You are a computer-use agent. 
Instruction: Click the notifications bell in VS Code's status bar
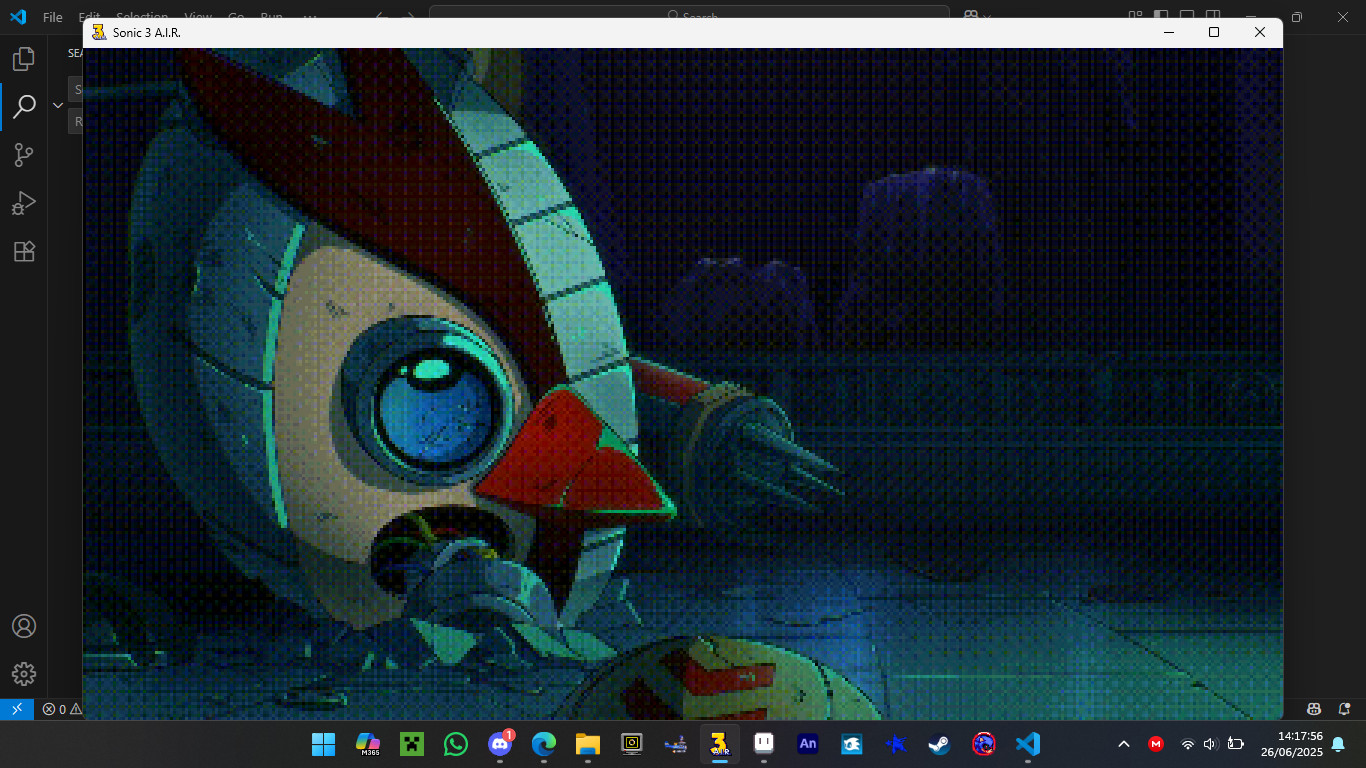1344,709
